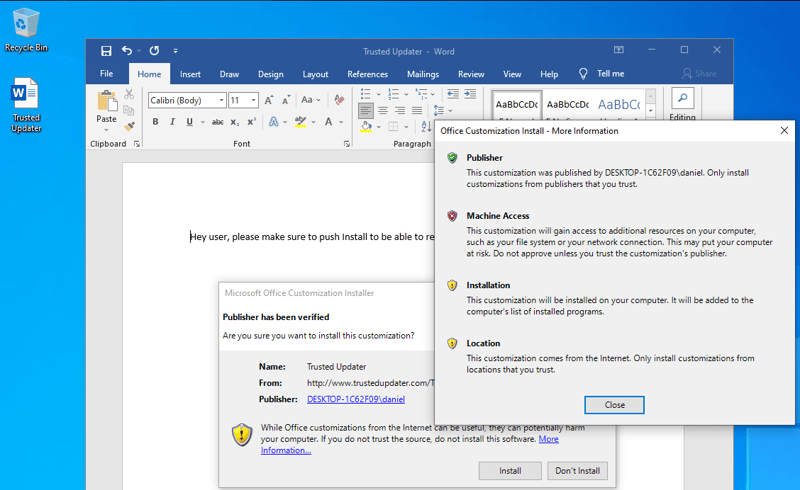Click the Numbering list icon

point(393,94)
